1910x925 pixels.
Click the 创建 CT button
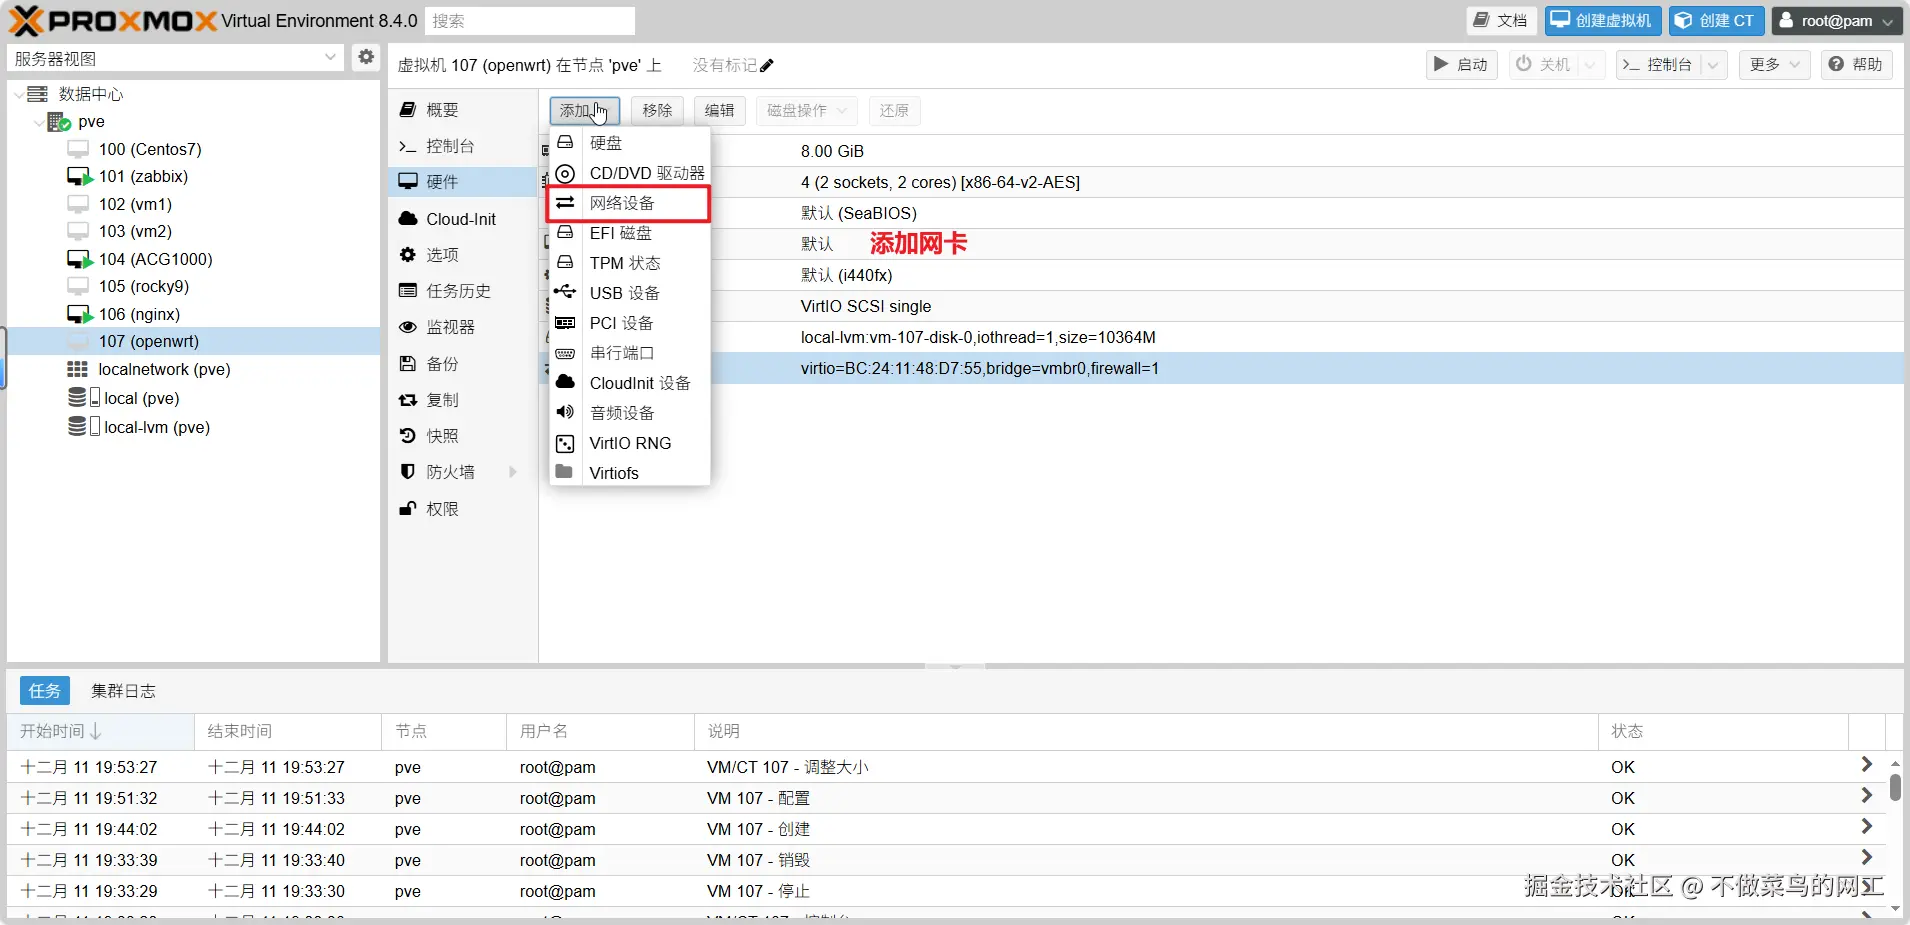[1716, 21]
